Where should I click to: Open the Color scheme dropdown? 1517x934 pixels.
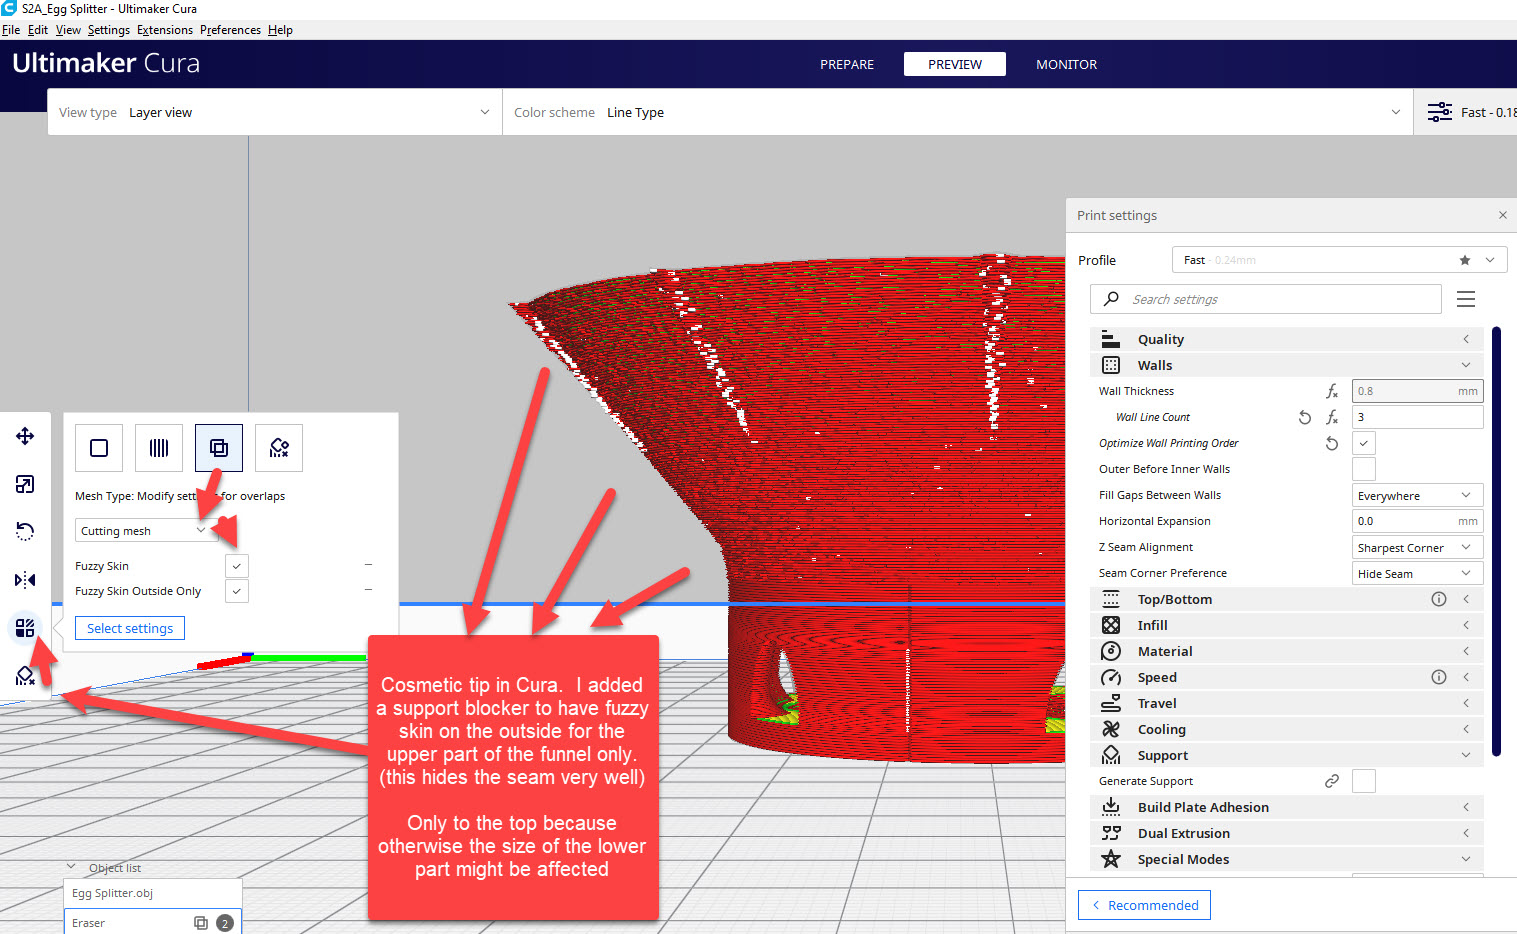[x=957, y=112]
